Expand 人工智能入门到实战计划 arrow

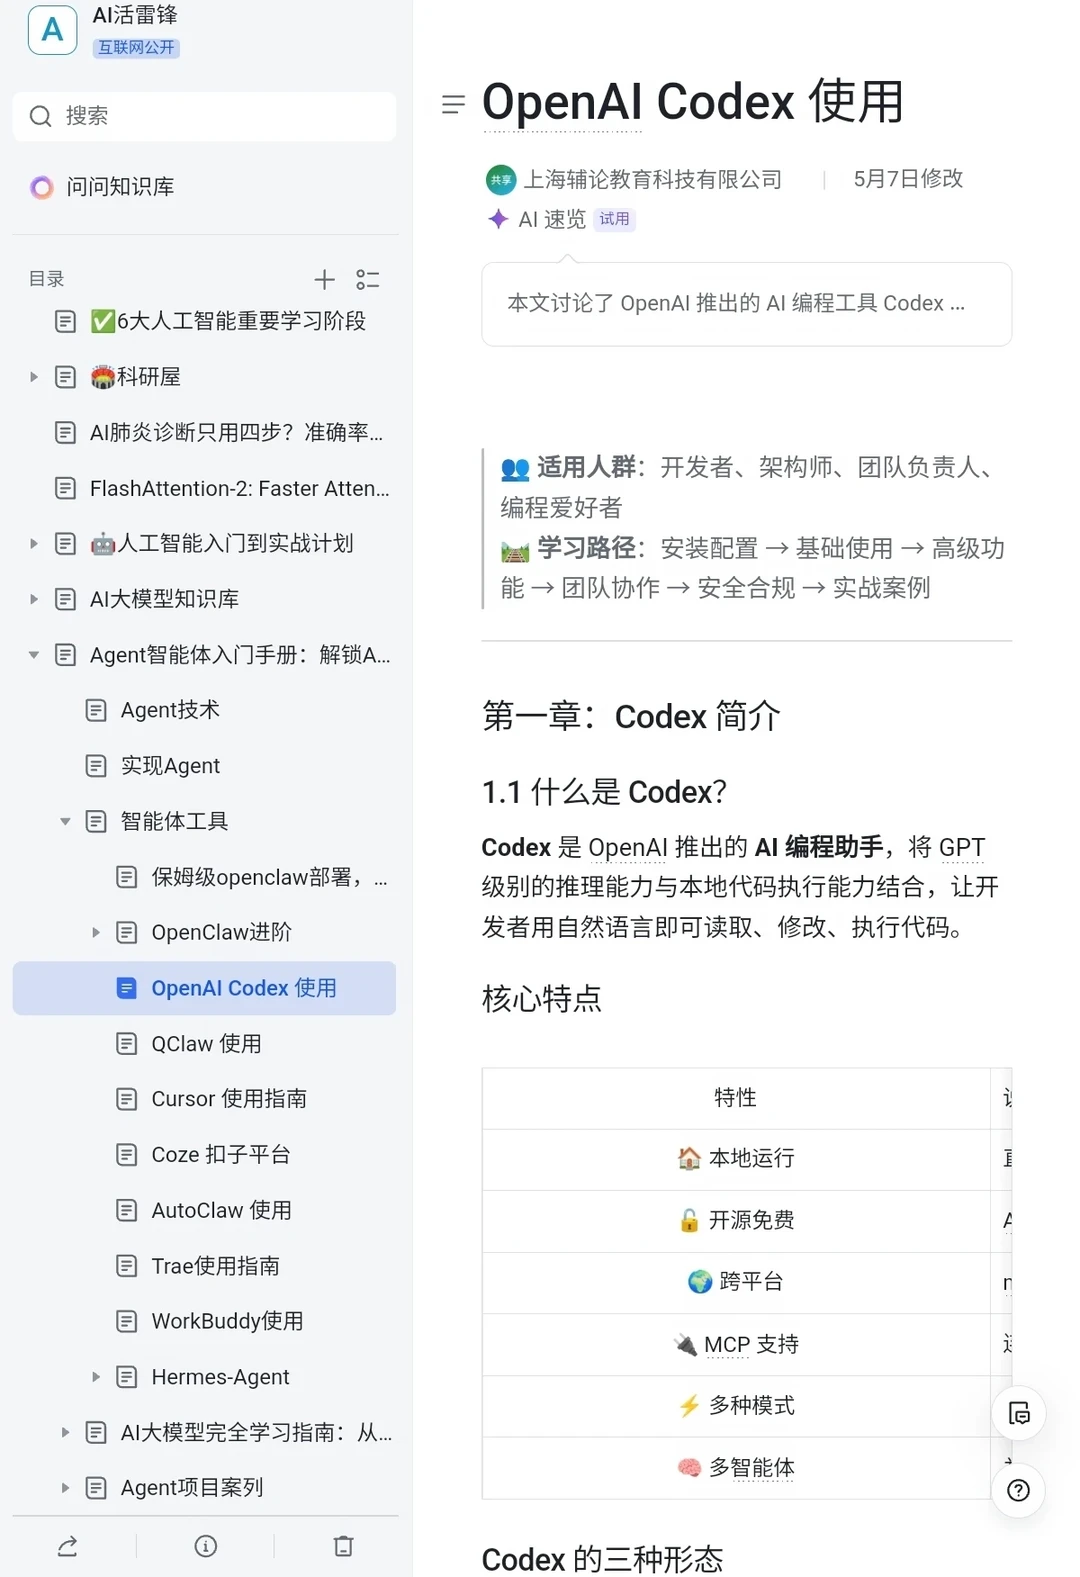tap(34, 543)
